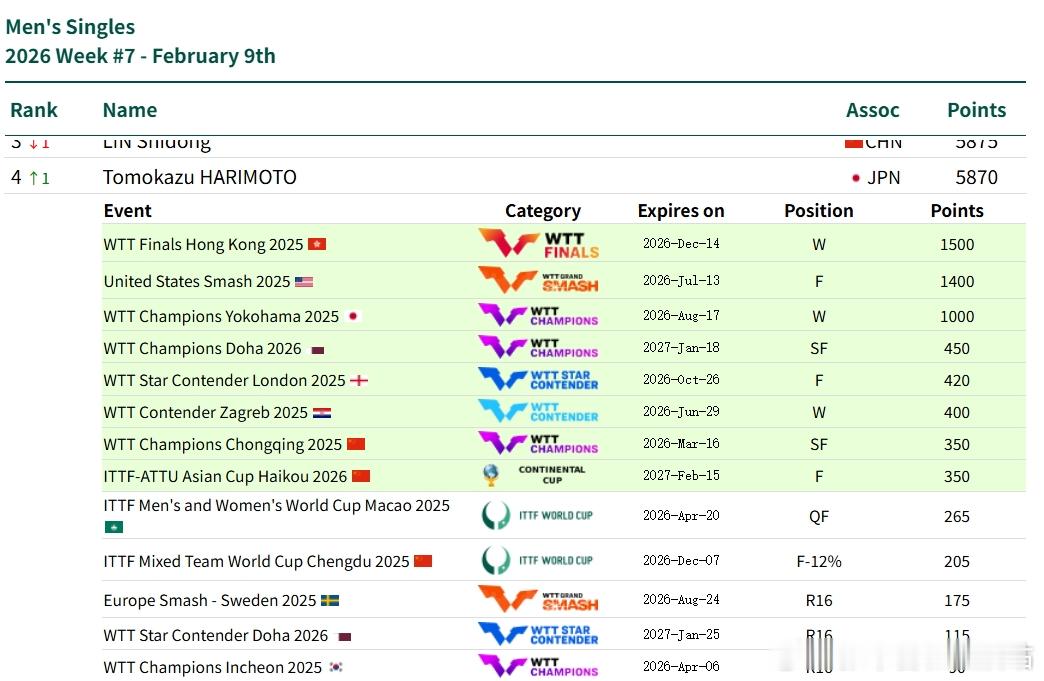The height and width of the screenshot is (681, 1044).
Task: Sort by the main Points column header
Action: tap(976, 110)
